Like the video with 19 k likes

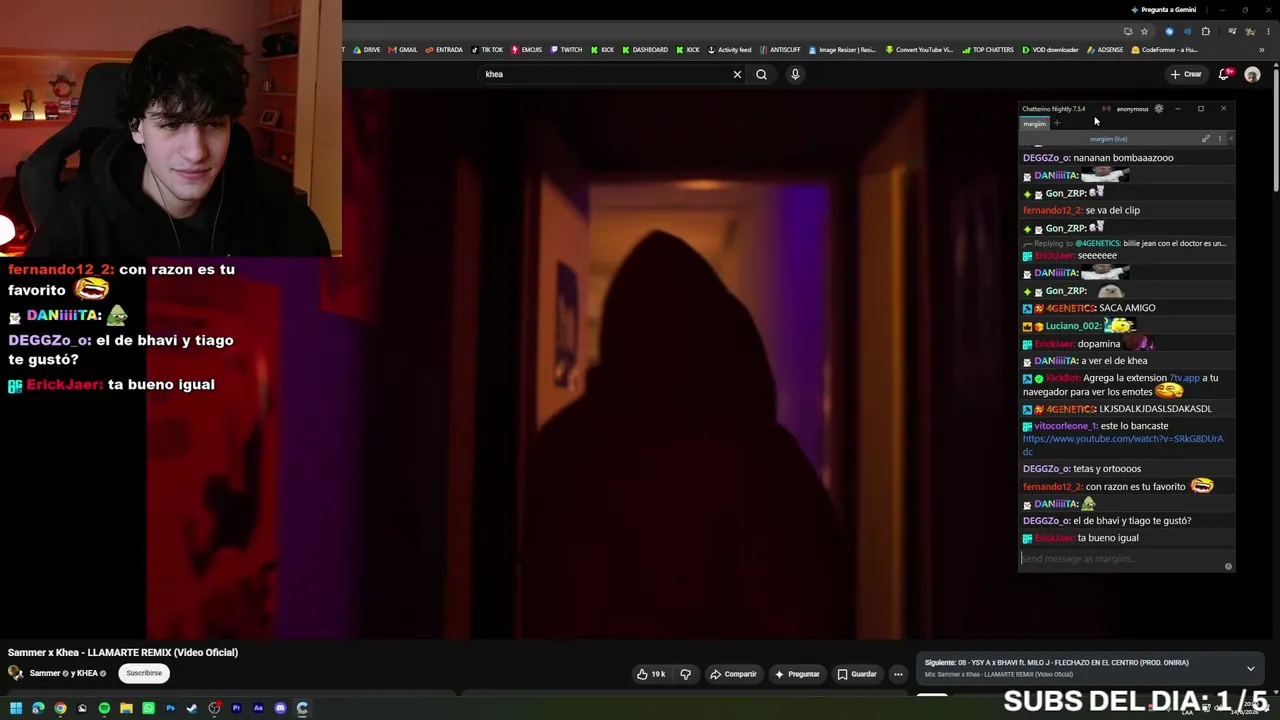(651, 674)
